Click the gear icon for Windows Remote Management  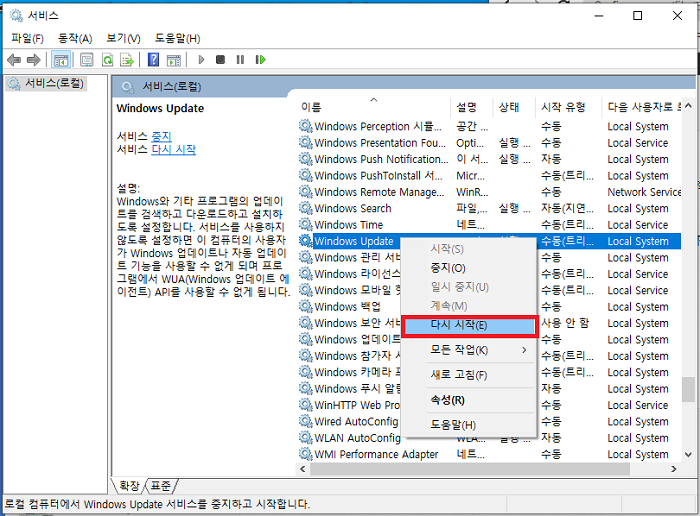click(305, 192)
